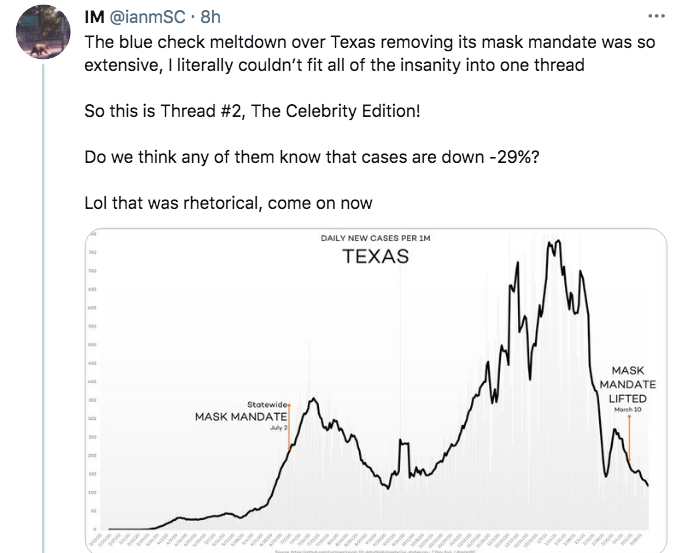681x553 pixels.
Task: Click the Lol that was rhetorical line
Action: pyautogui.click(x=228, y=203)
